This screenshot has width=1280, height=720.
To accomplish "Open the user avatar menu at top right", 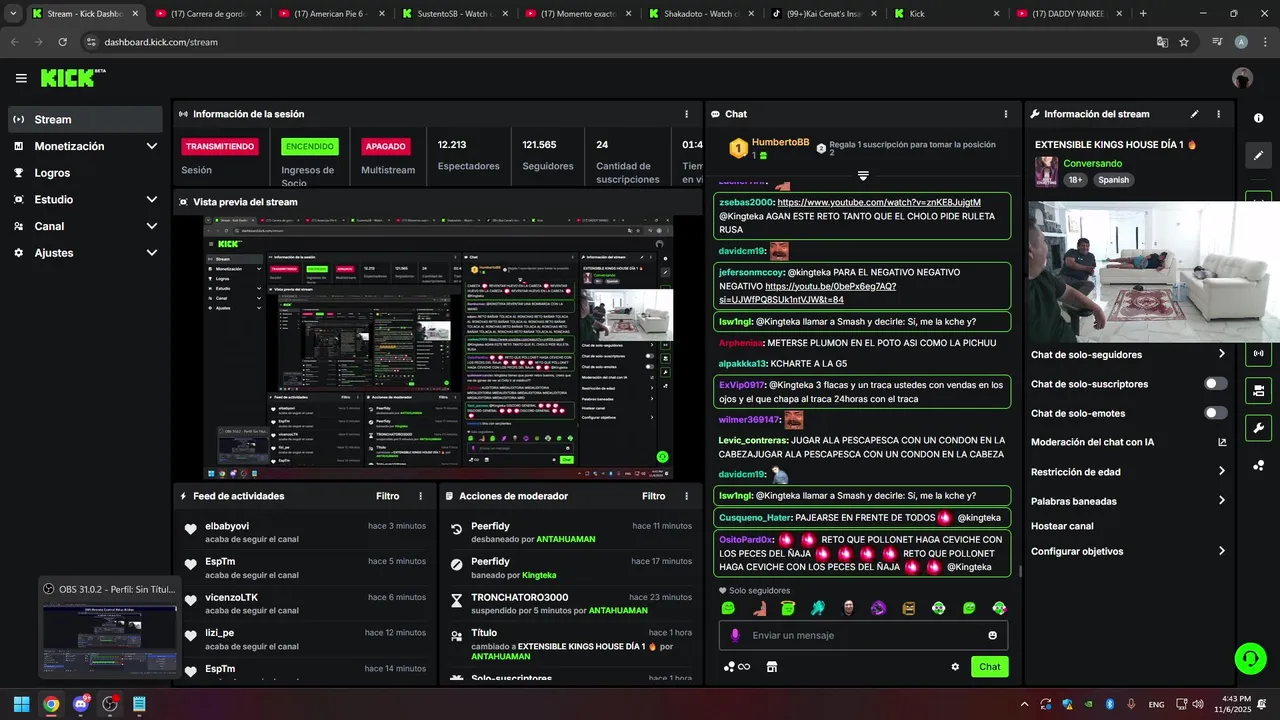I will click(1242, 78).
